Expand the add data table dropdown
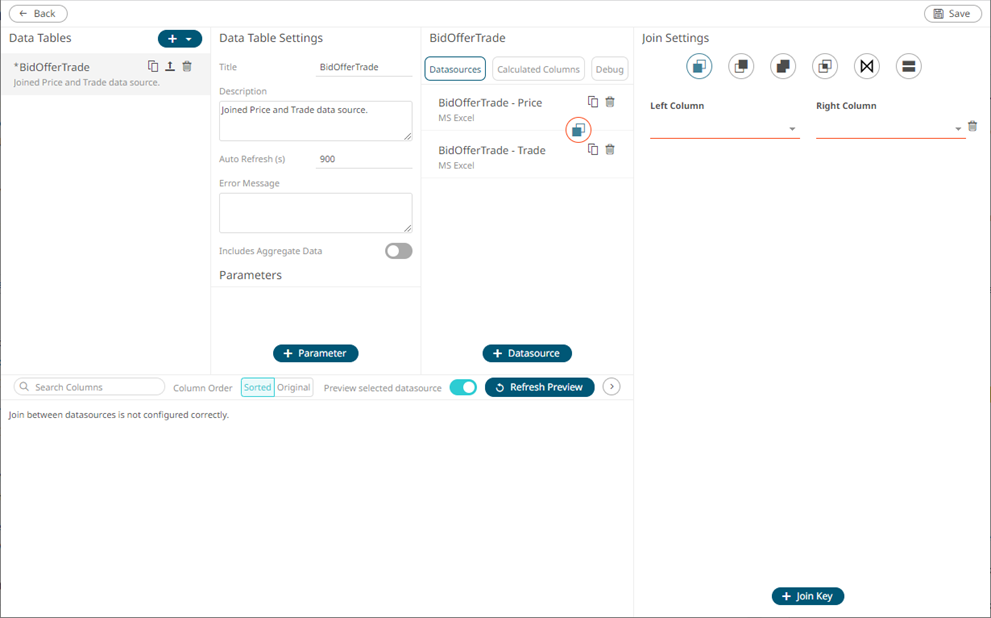The width and height of the screenshot is (991, 618). tap(188, 39)
